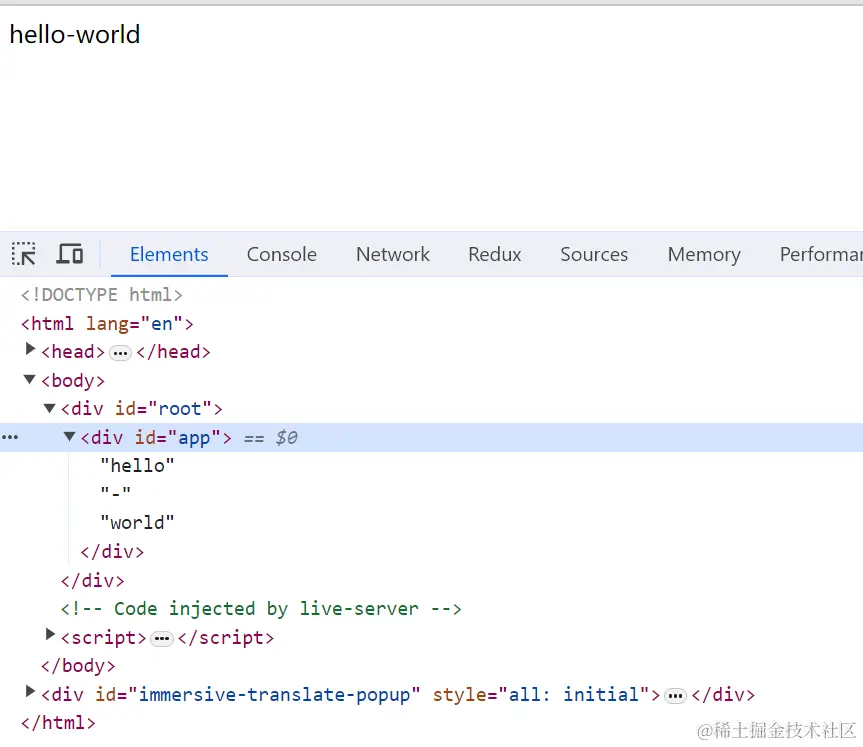Click the closing script tag
The image size is (863, 747).
pos(226,637)
